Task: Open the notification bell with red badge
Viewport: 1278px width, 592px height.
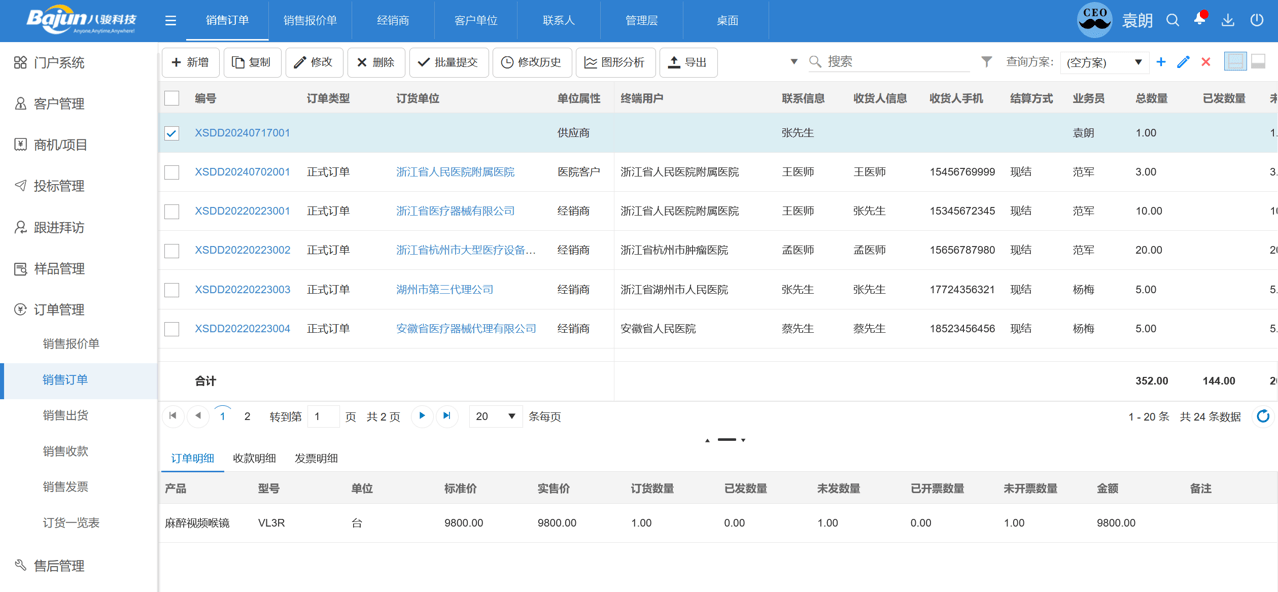Action: (1199, 20)
